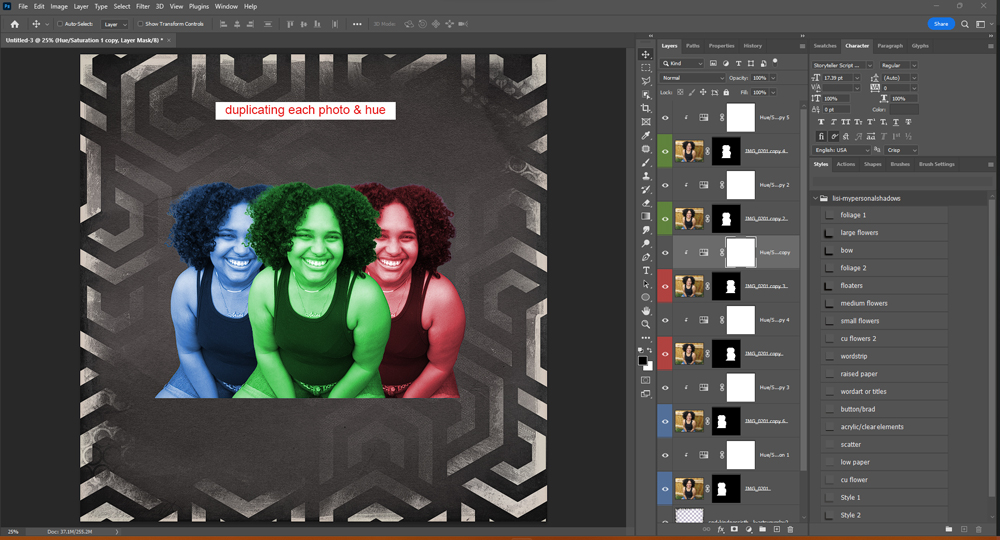Activate the Crop tool

(x=645, y=108)
